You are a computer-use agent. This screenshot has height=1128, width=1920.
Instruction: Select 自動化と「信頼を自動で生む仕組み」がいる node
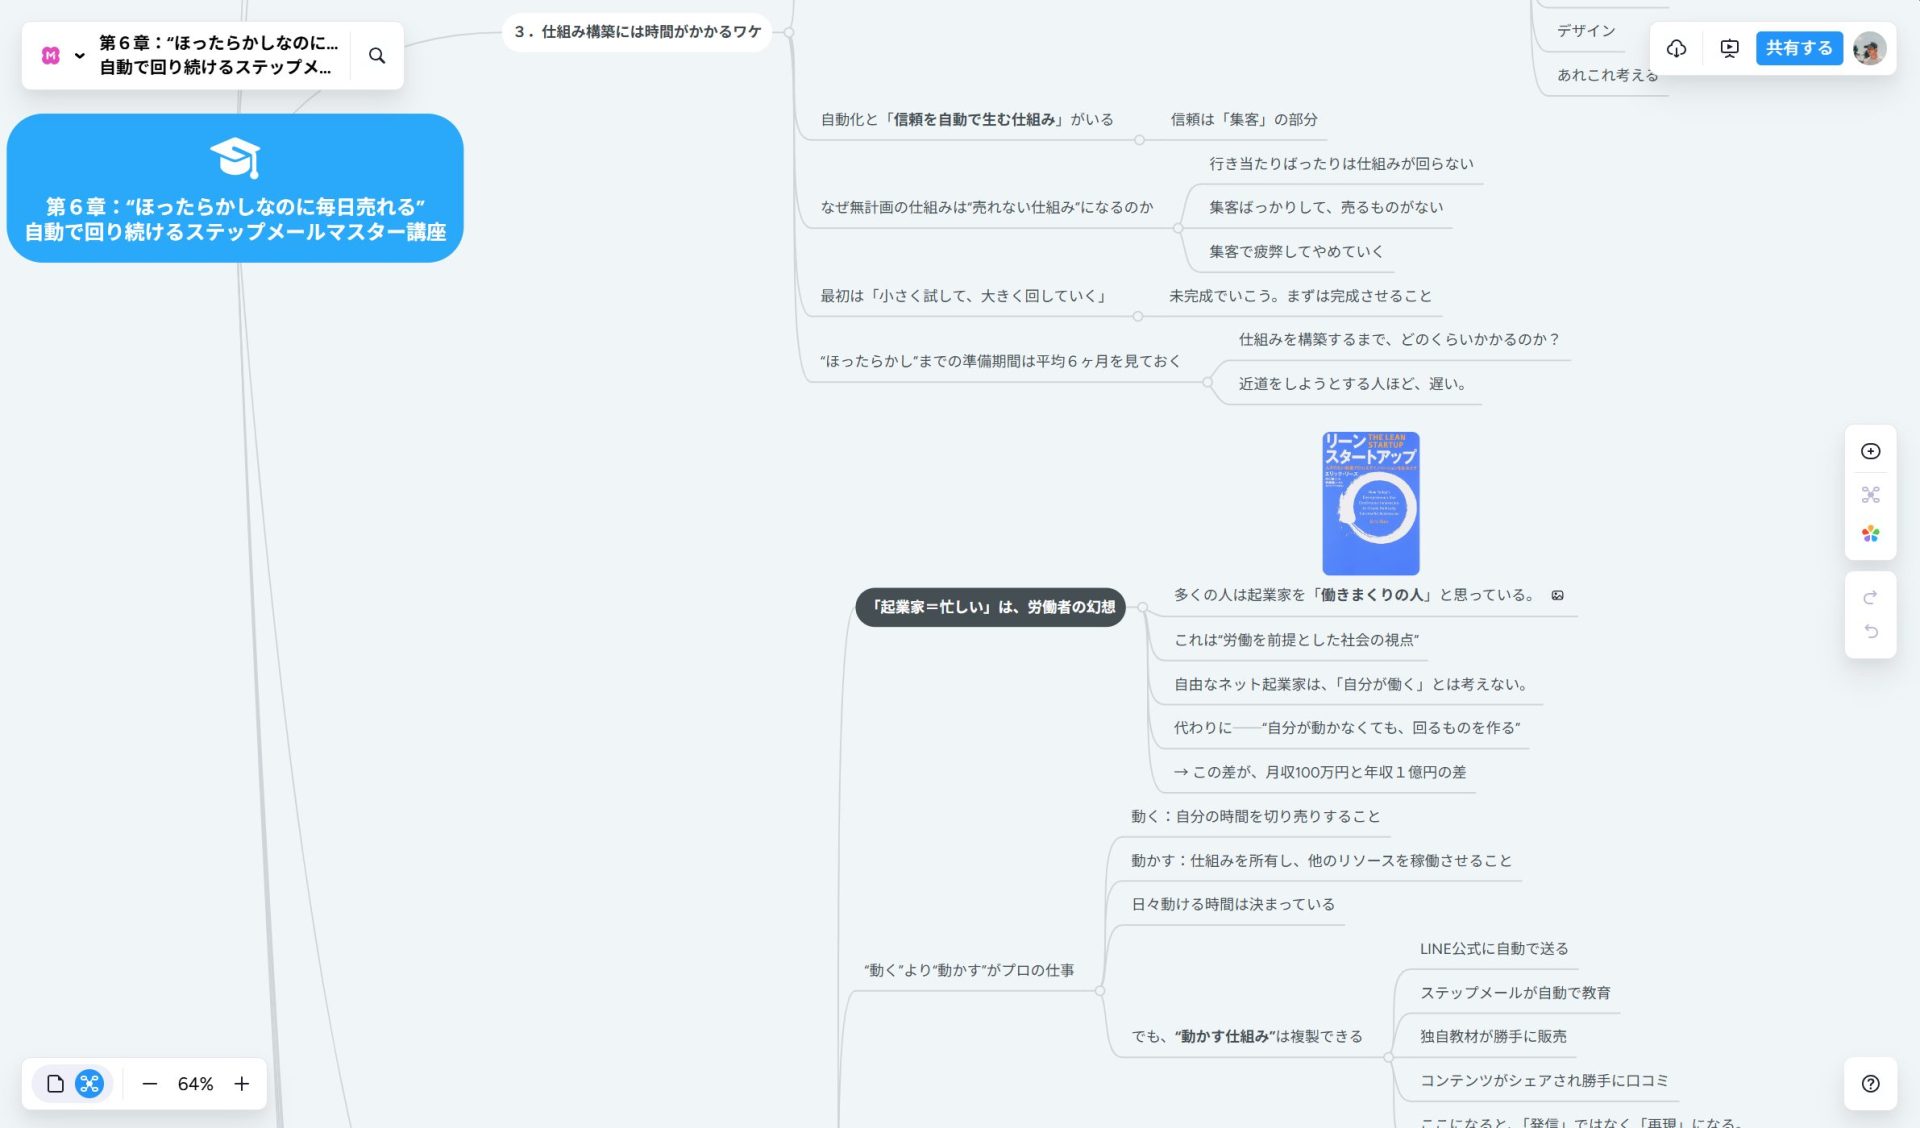coord(967,119)
